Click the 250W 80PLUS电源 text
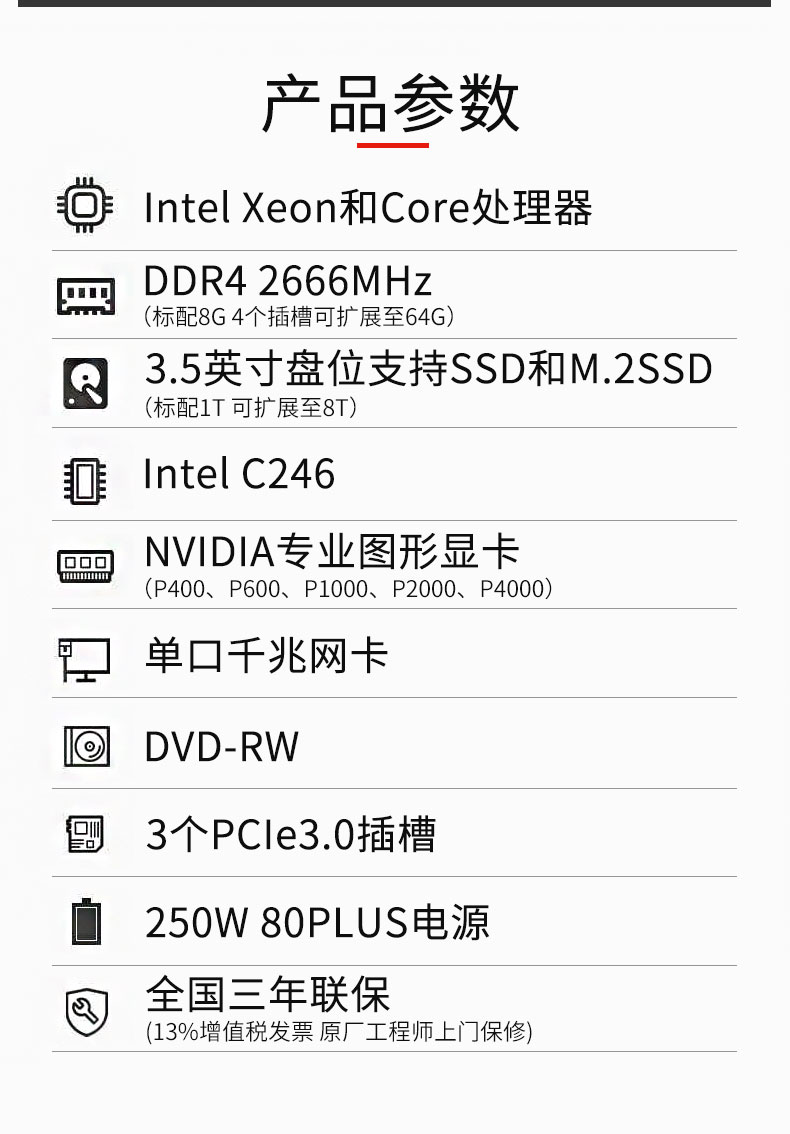Image resolution: width=790 pixels, height=1134 pixels. pos(318,923)
